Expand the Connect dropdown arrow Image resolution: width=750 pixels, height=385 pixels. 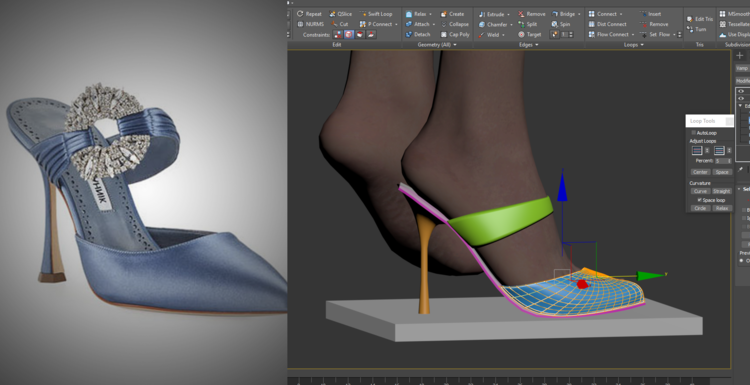[621, 14]
